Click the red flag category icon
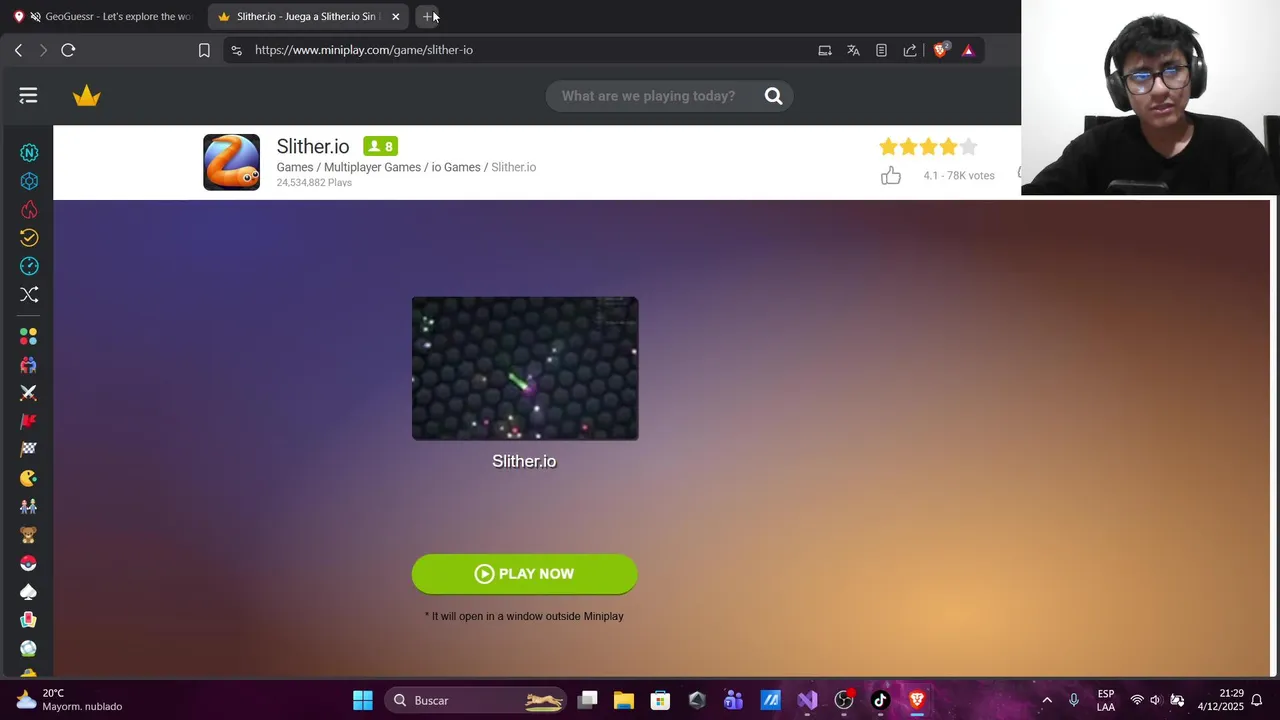 (x=28, y=422)
